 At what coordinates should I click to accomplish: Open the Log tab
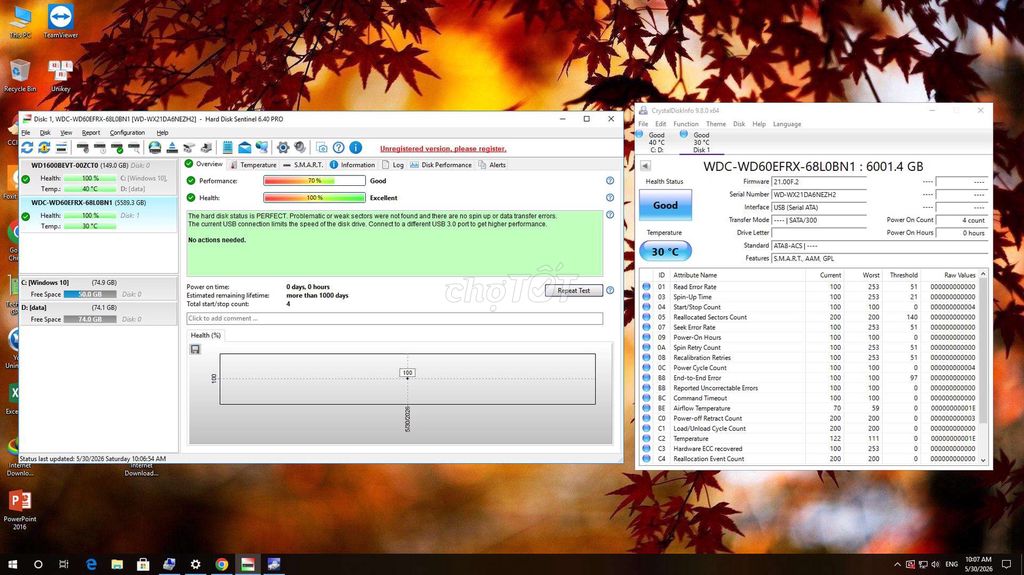[393, 165]
